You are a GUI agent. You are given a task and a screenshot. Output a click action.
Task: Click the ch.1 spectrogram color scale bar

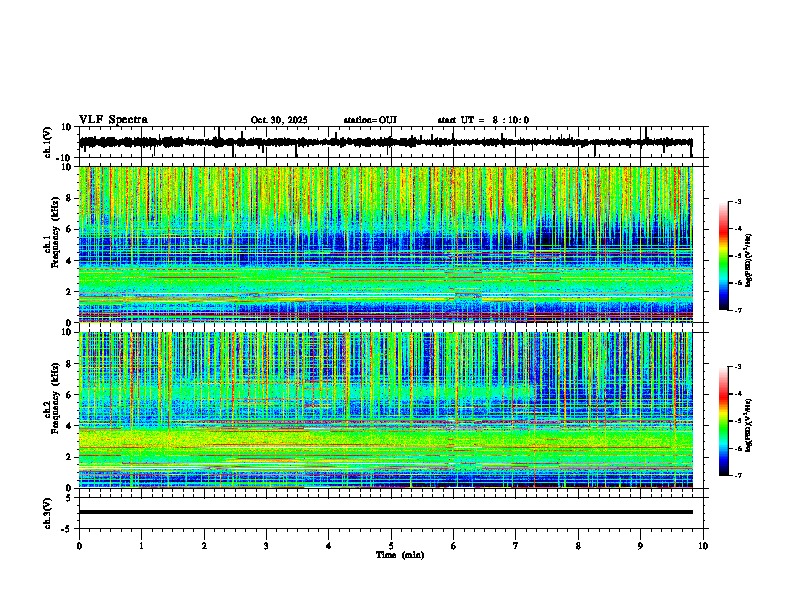(x=724, y=256)
